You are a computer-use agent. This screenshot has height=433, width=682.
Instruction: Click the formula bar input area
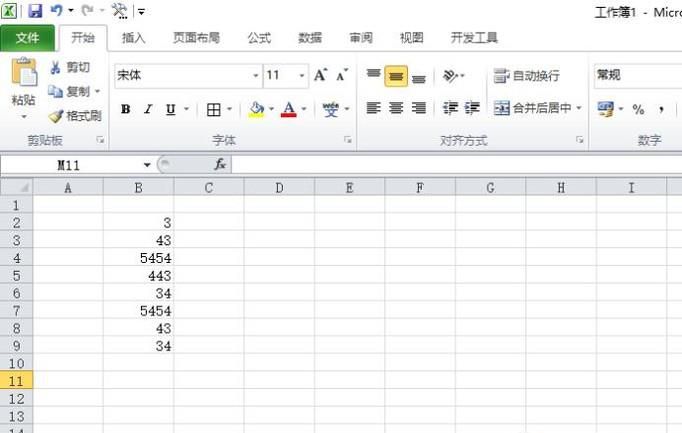tap(457, 165)
